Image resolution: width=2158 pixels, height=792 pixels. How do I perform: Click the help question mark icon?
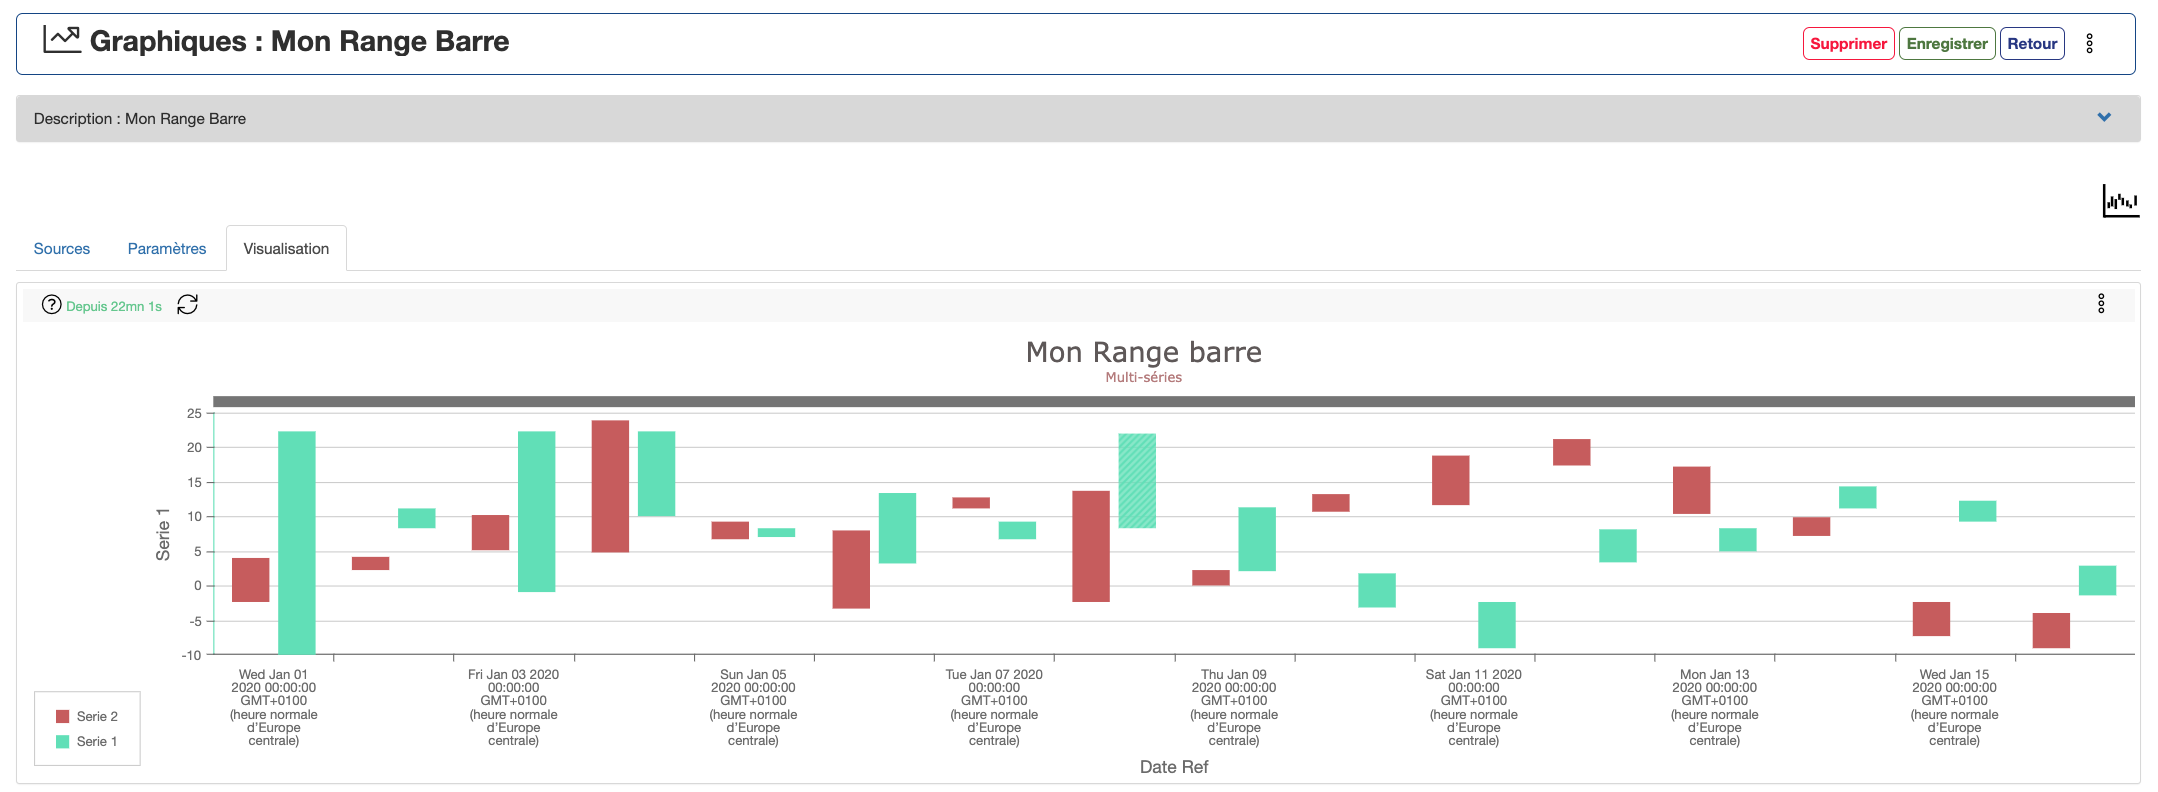[51, 305]
